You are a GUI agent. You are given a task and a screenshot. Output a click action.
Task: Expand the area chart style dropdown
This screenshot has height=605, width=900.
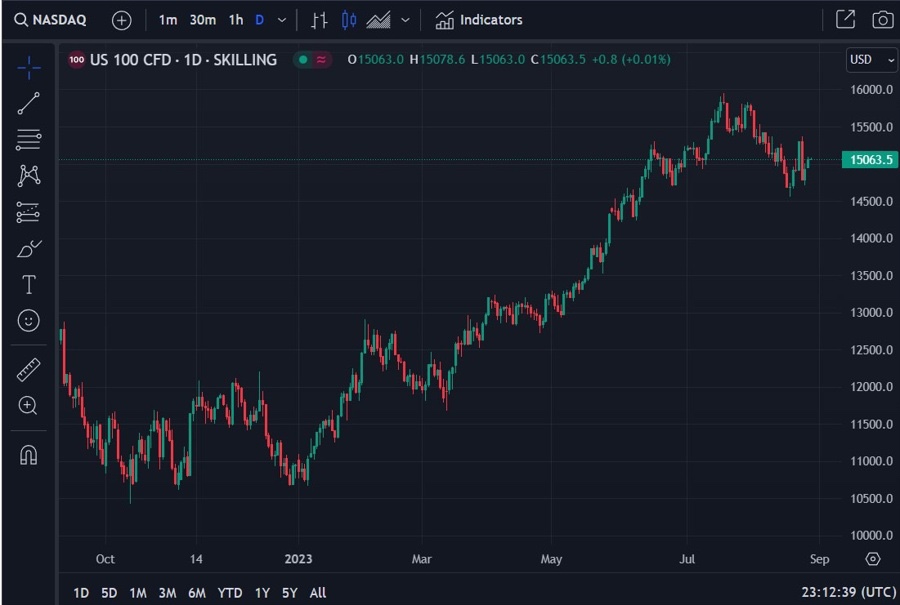405,20
